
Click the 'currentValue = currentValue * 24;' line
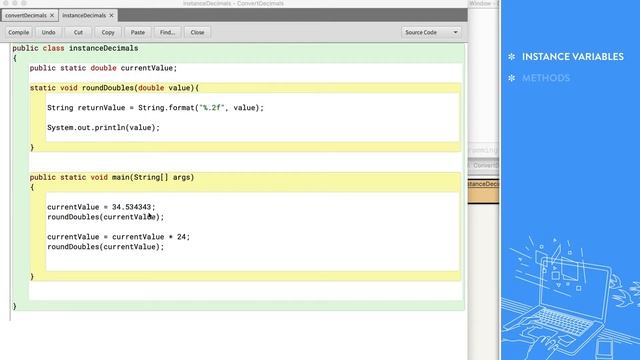point(118,237)
